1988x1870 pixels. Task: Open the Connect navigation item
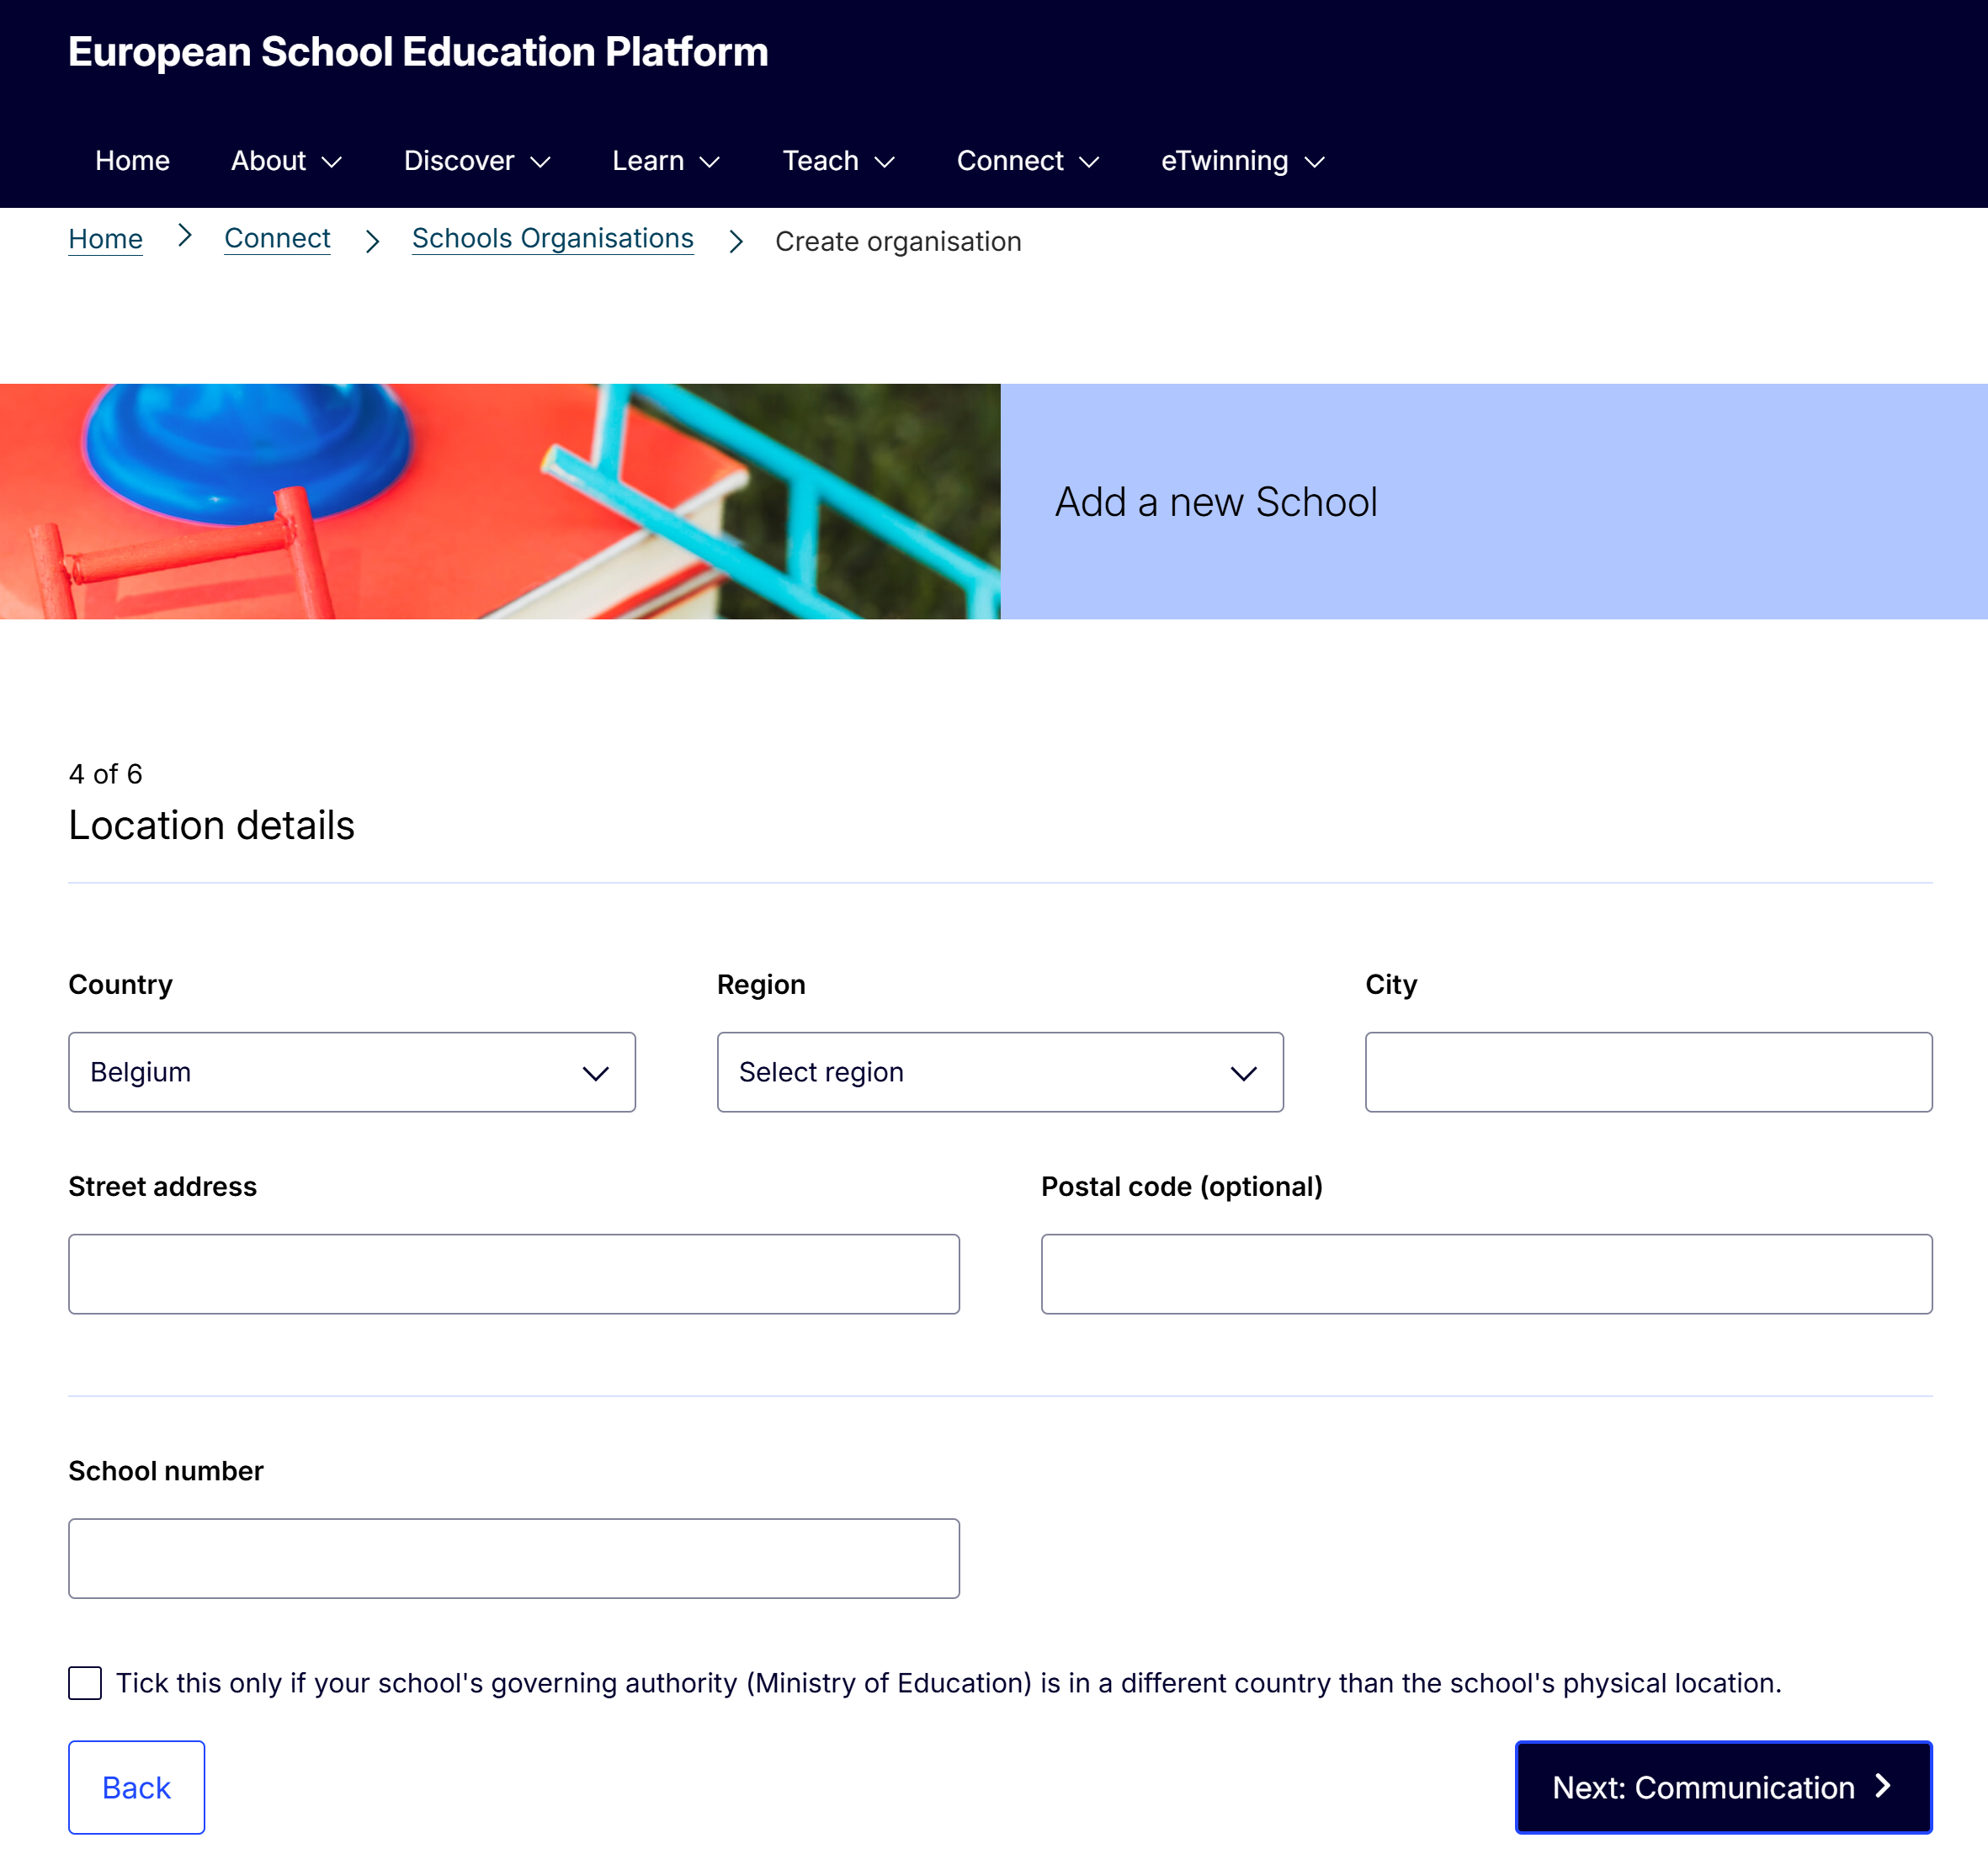[x=1010, y=161]
